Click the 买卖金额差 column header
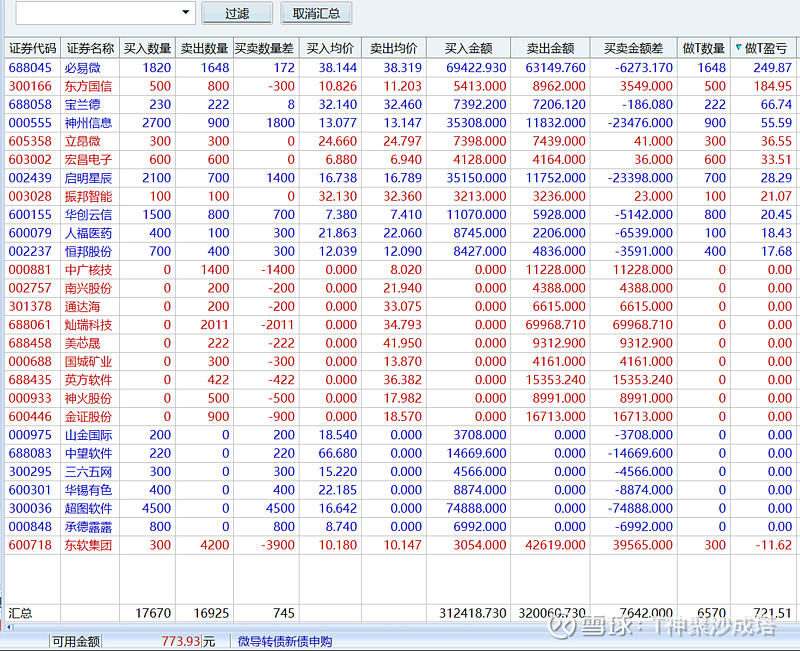 pos(634,48)
